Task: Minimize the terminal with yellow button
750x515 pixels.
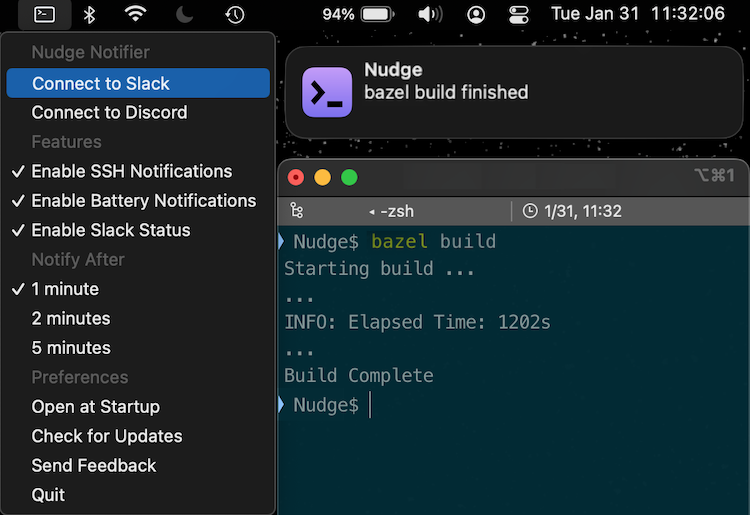Action: [x=322, y=177]
